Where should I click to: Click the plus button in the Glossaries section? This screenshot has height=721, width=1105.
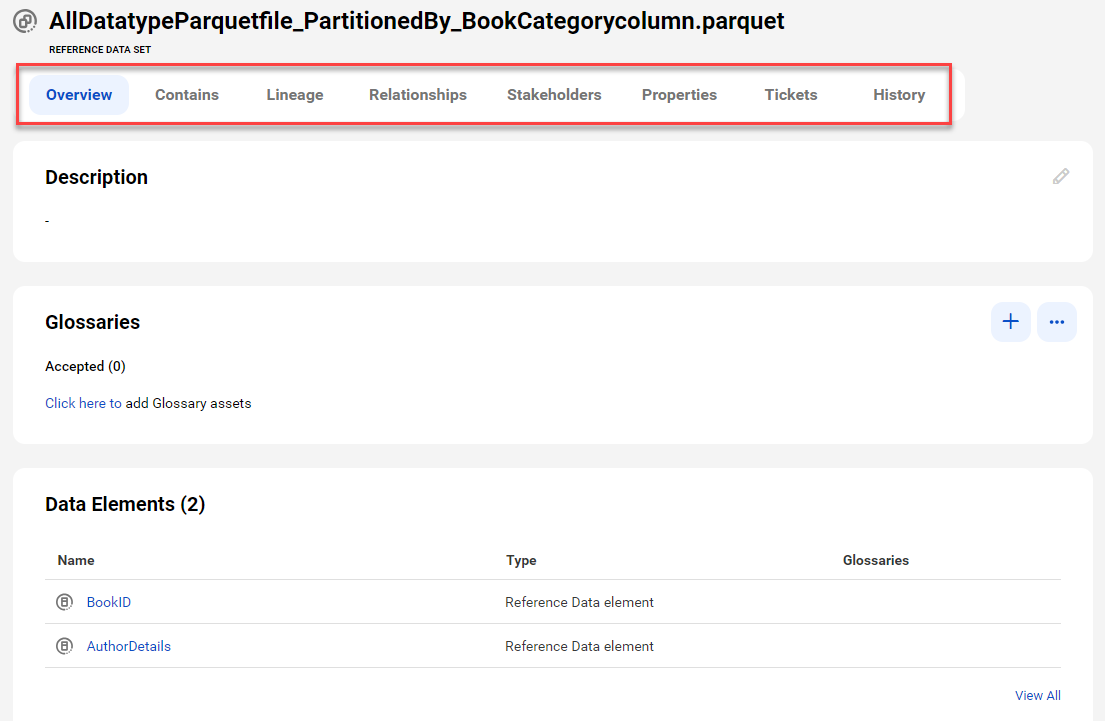1011,322
